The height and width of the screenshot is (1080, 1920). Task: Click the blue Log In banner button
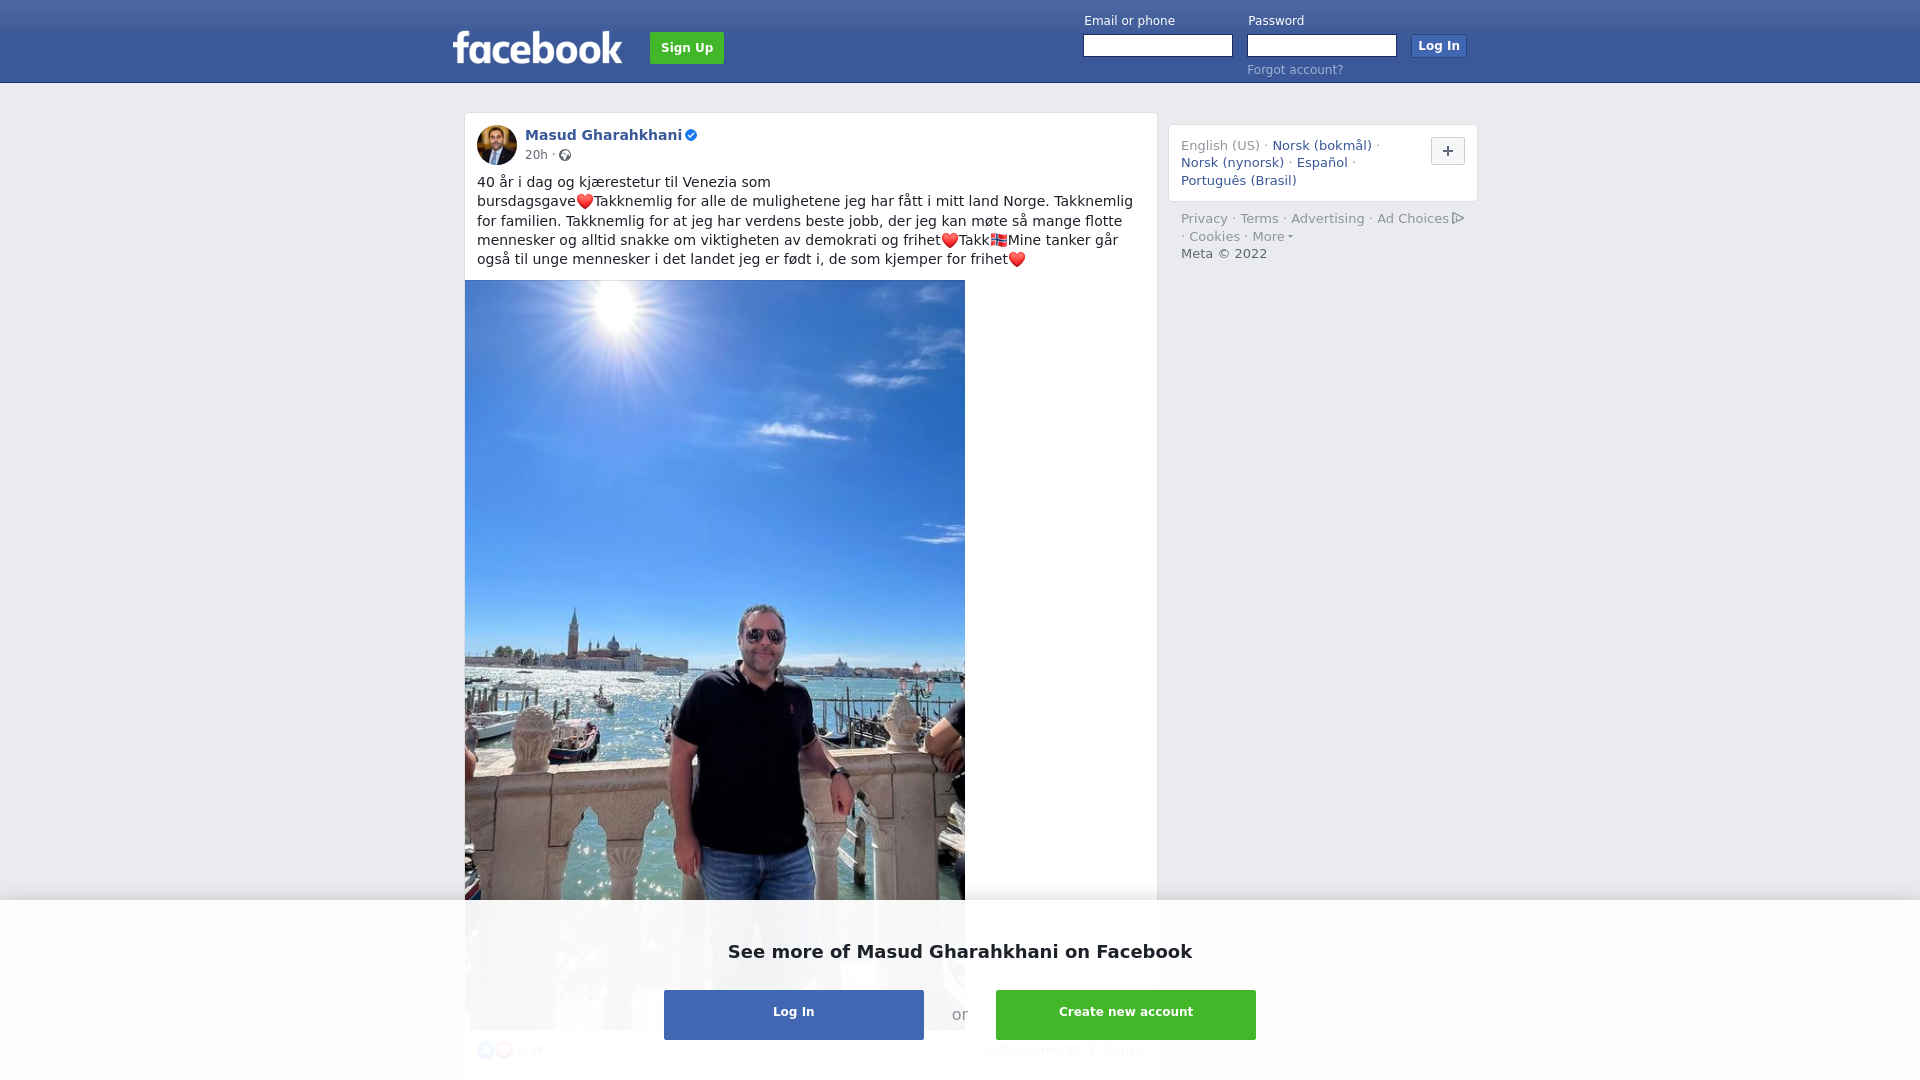(794, 1015)
